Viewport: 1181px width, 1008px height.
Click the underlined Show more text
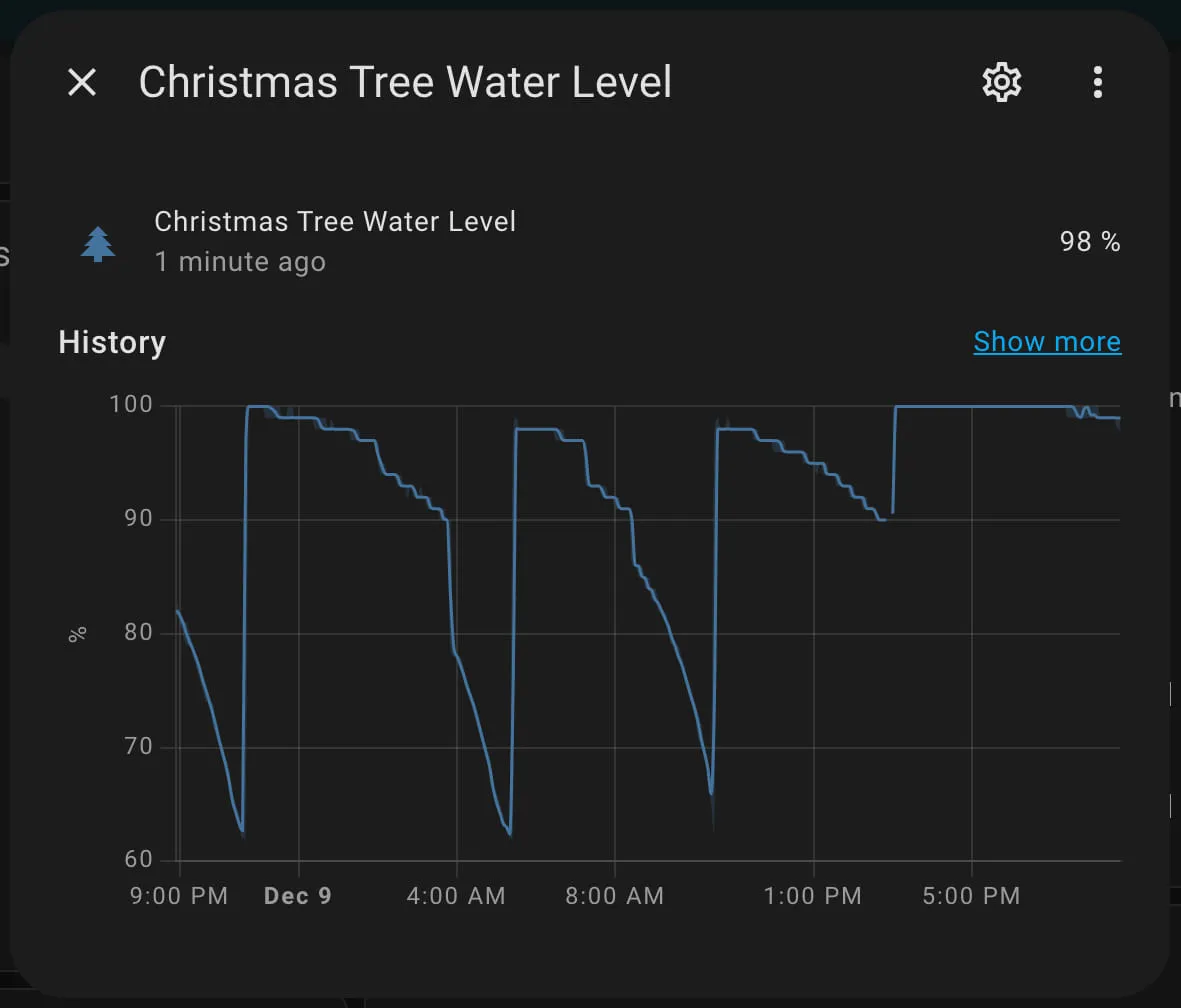[x=1047, y=341]
